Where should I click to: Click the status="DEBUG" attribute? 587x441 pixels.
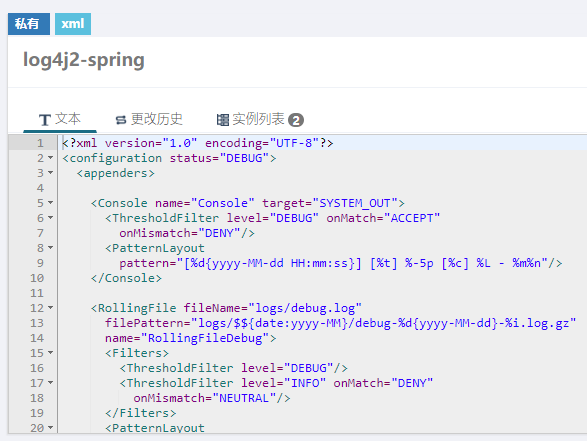coord(220,158)
